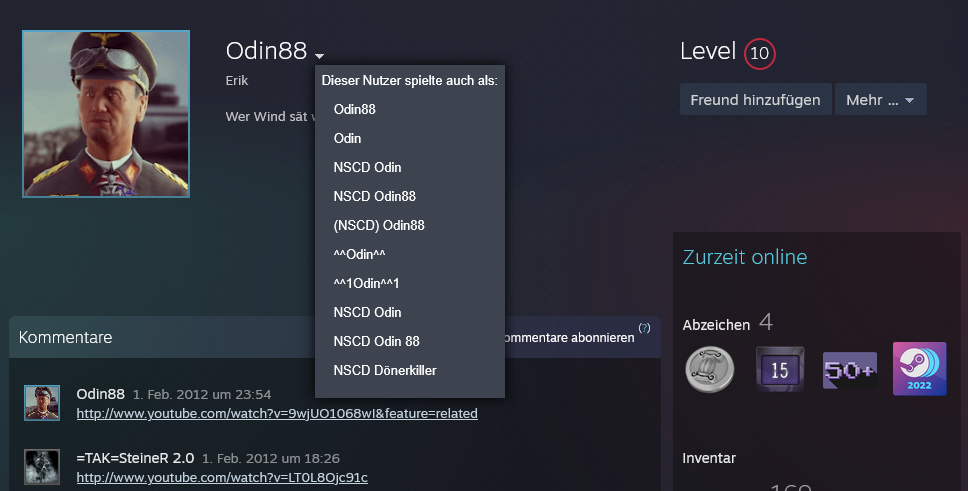Click the Freund hinzufügen button
Screen dimensions: 968x491
click(x=755, y=100)
